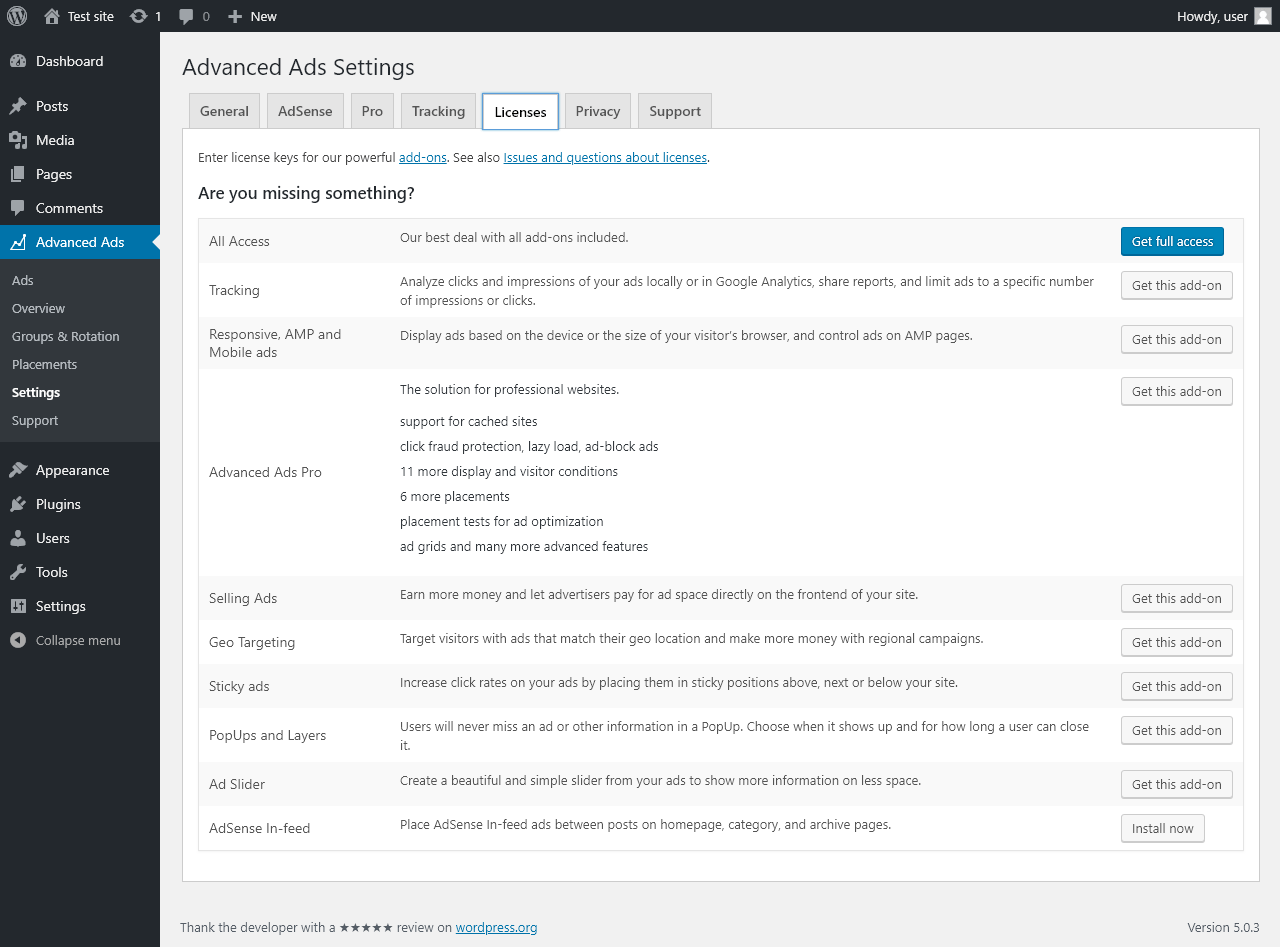The image size is (1280, 947).
Task: Click the Collapse menu arrow icon
Action: click(18, 640)
